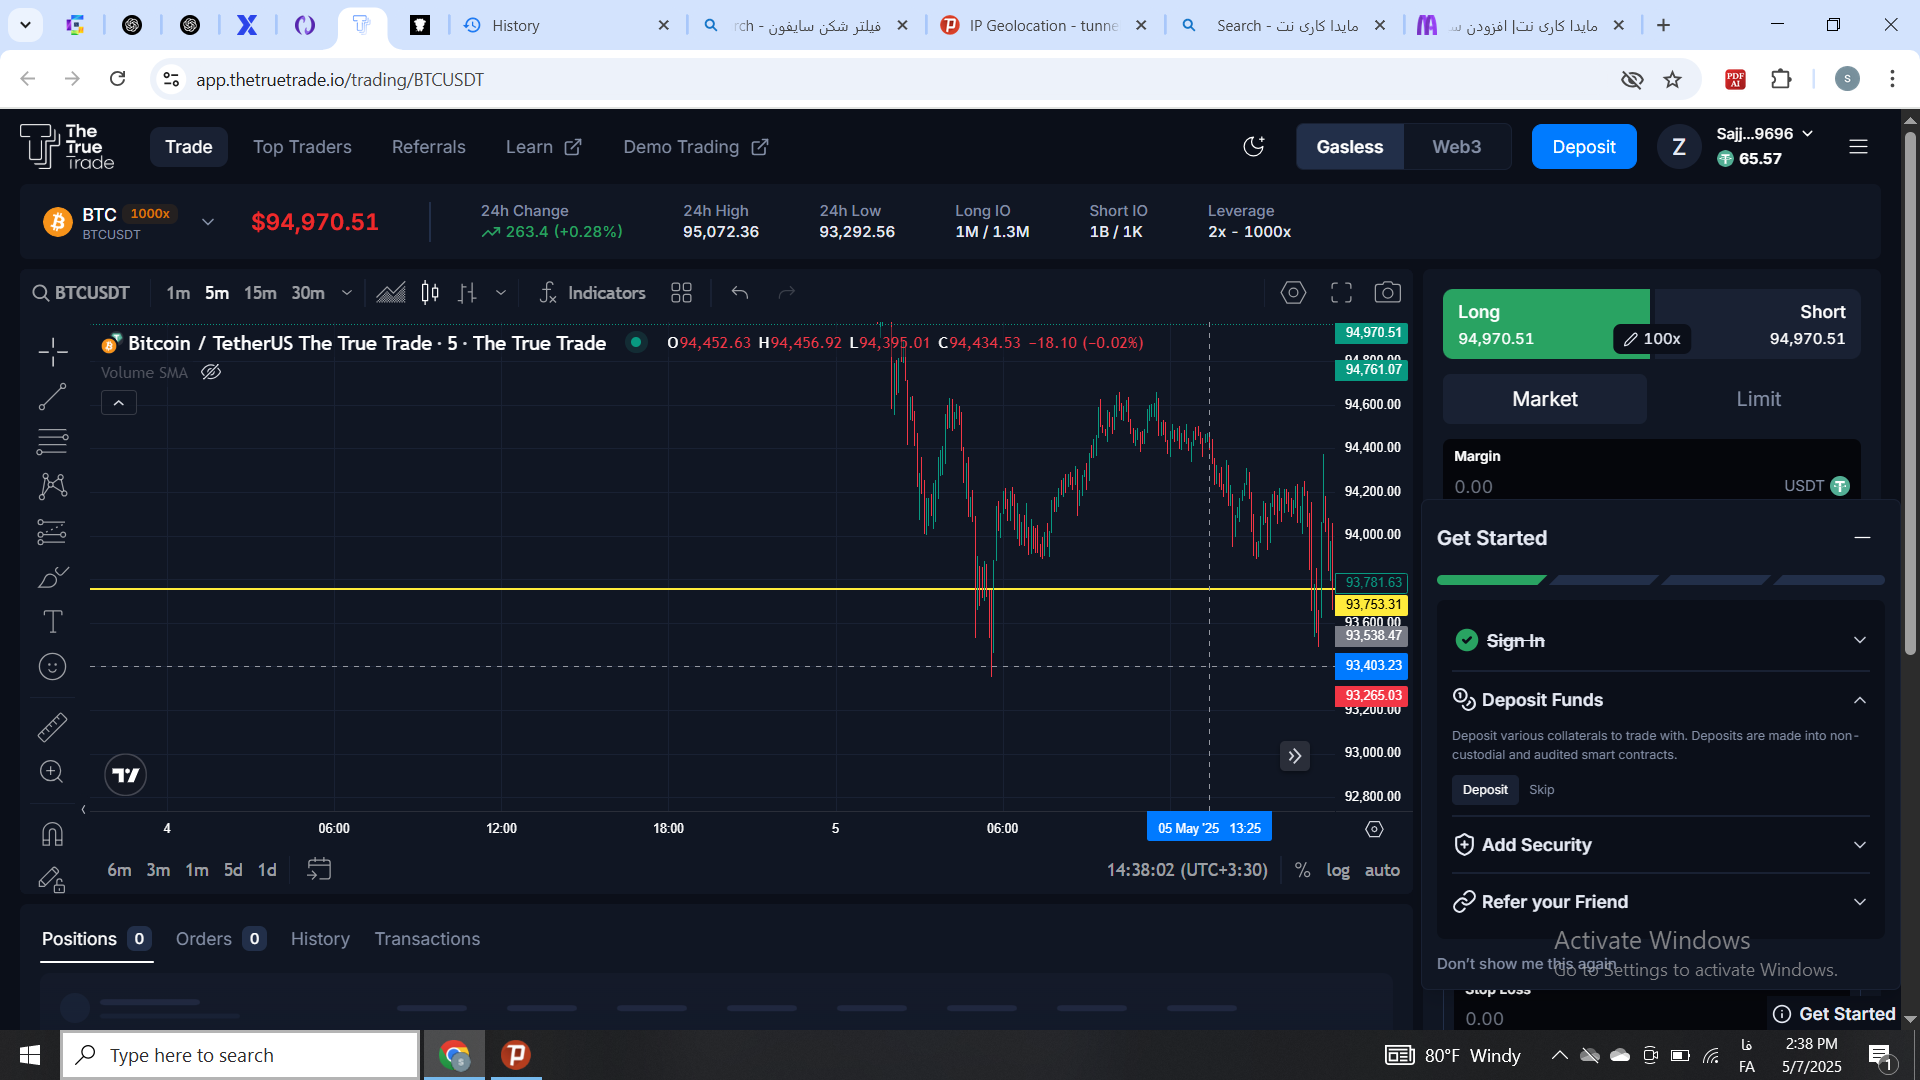The width and height of the screenshot is (1920, 1080).
Task: Open Demo Trading external link
Action: click(696, 147)
